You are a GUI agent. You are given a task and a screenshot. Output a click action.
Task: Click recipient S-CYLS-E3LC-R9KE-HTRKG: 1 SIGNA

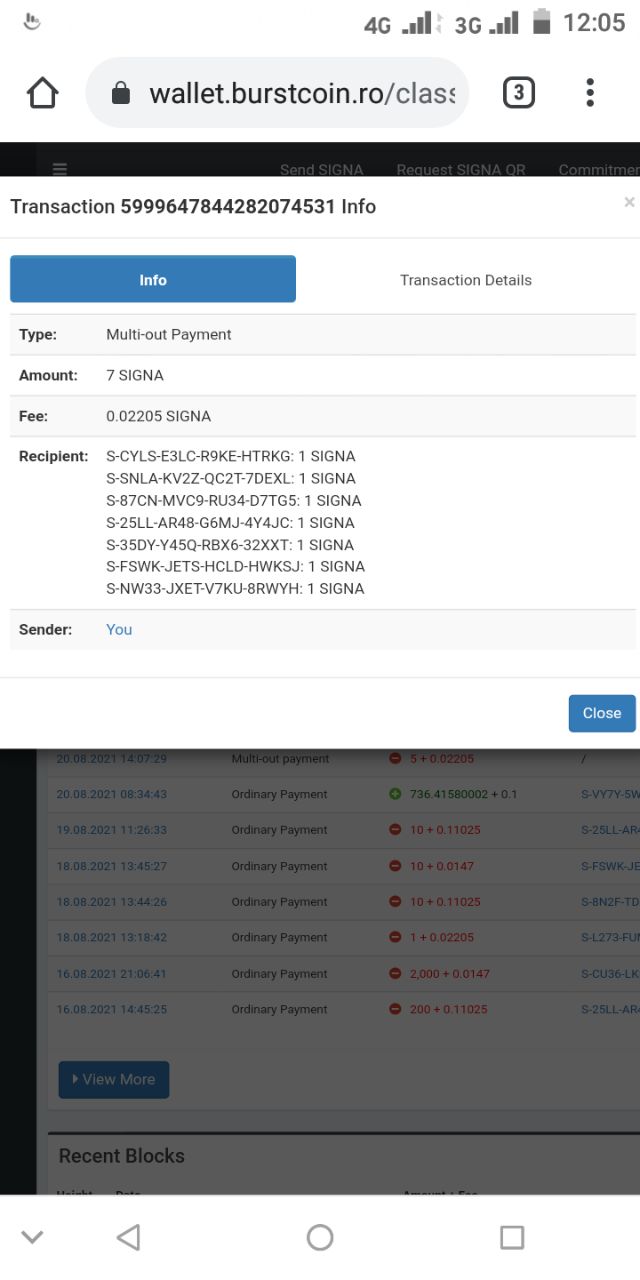pos(230,456)
